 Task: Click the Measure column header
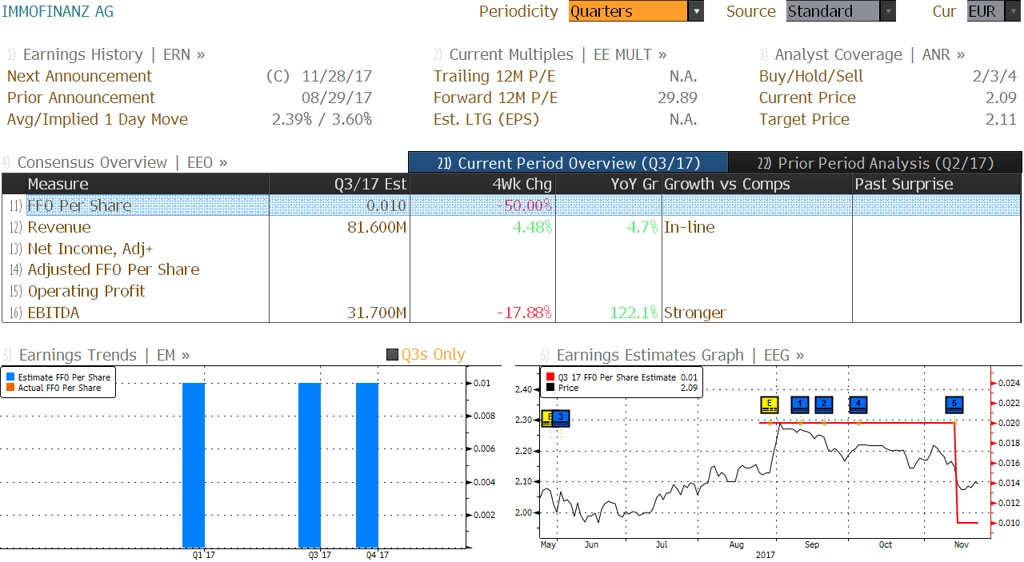[x=136, y=184]
